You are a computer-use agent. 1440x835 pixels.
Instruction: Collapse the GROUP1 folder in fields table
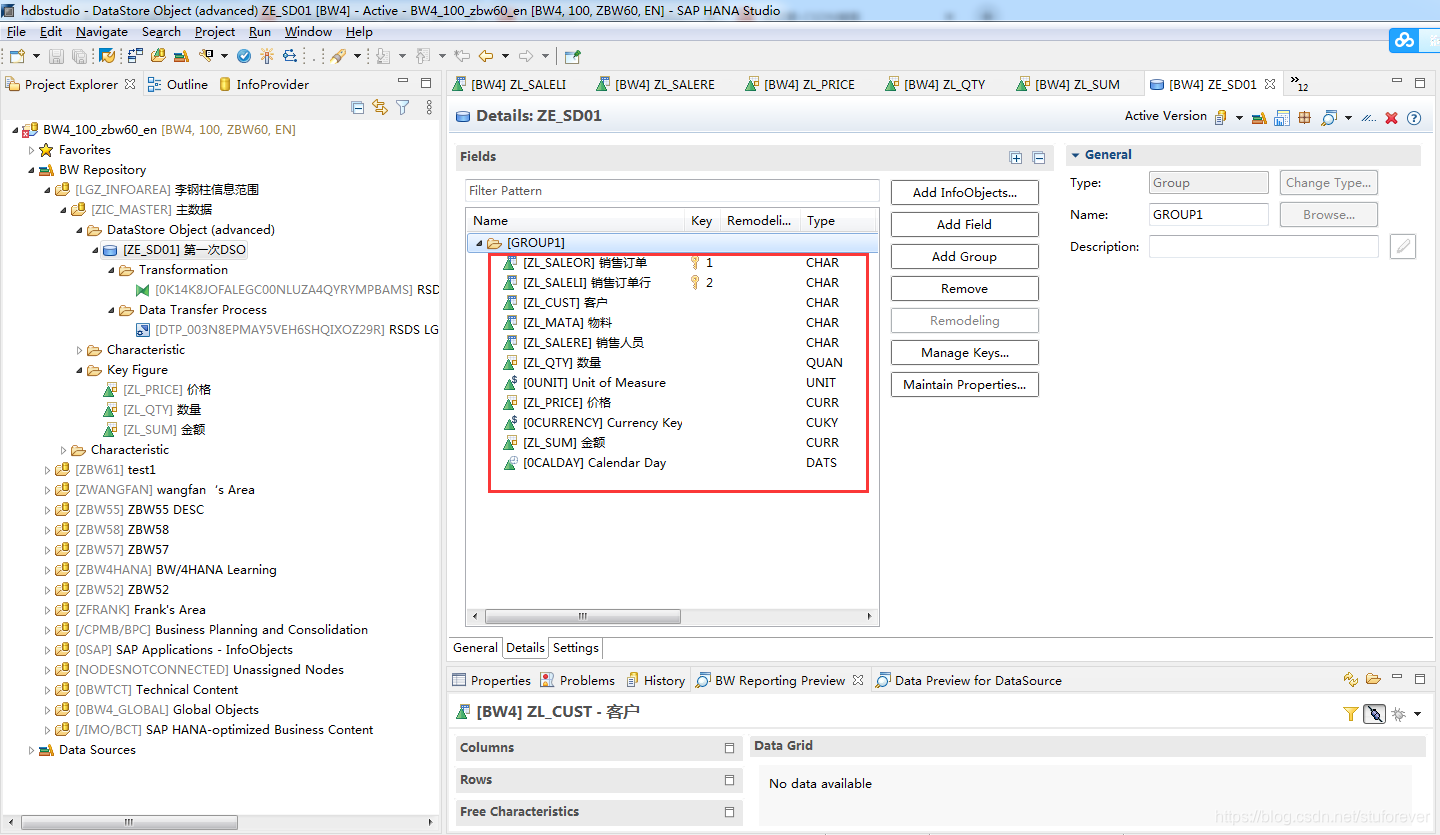tap(479, 243)
